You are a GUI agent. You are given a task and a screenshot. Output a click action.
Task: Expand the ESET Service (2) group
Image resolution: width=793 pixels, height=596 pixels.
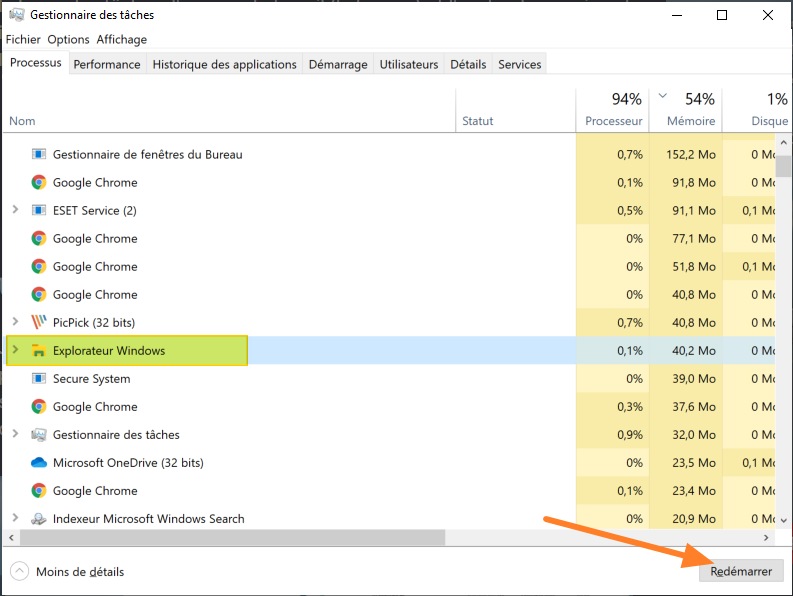pyautogui.click(x=15, y=210)
